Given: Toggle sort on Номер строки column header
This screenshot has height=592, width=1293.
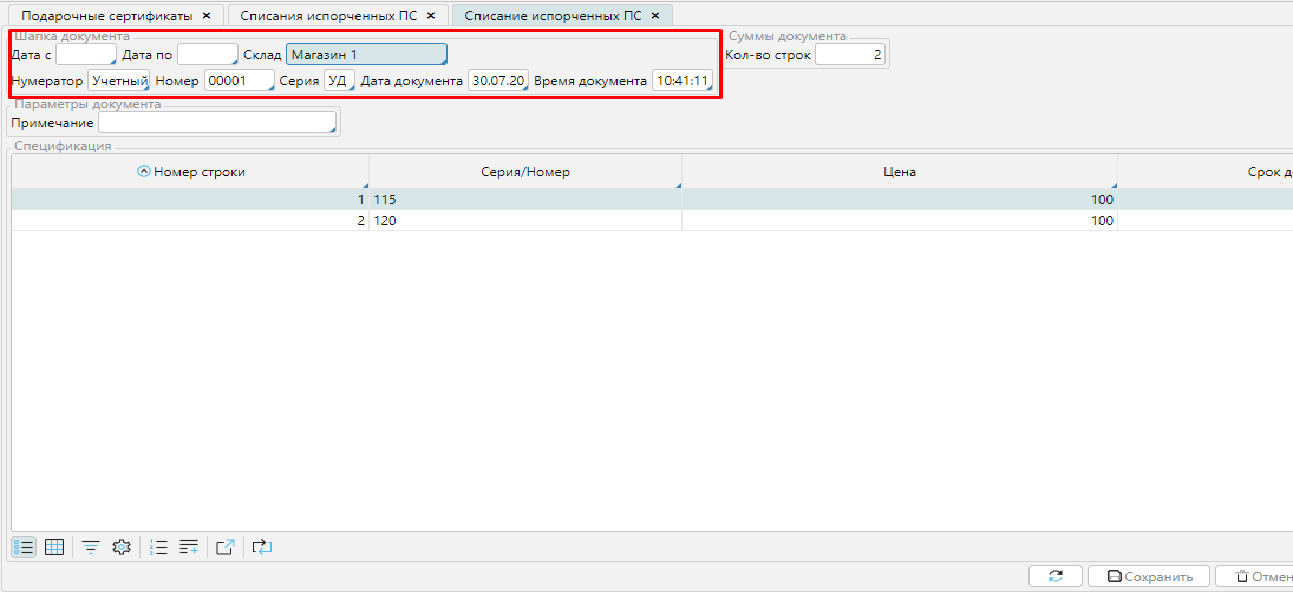Looking at the screenshot, I should tap(190, 172).
